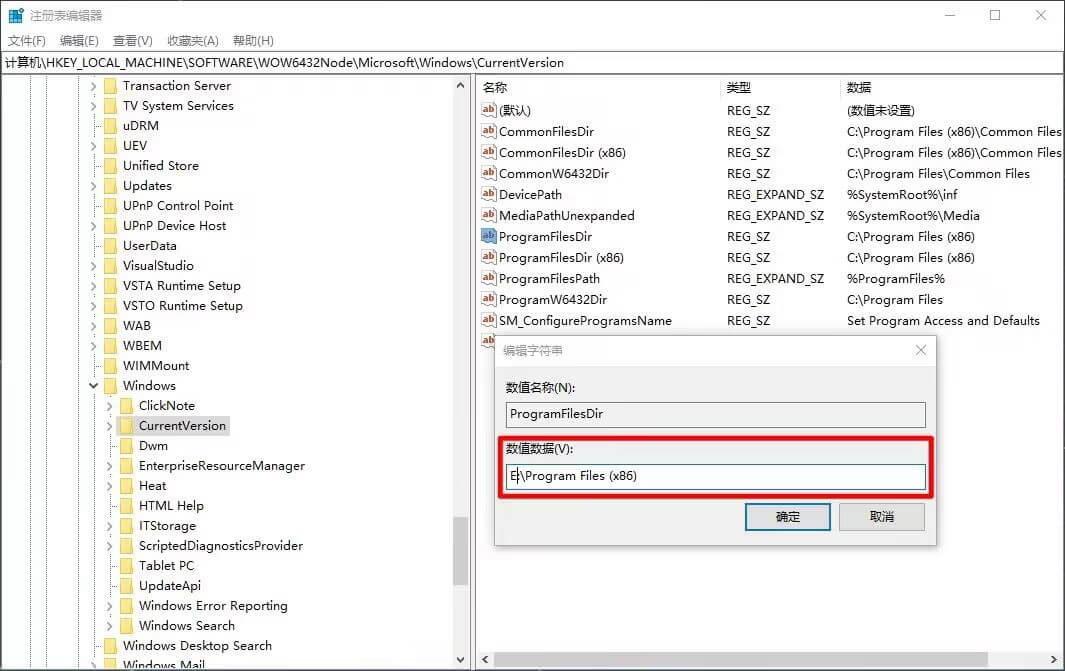Click the 数值数据 input field
The height and width of the screenshot is (671, 1065).
716,477
